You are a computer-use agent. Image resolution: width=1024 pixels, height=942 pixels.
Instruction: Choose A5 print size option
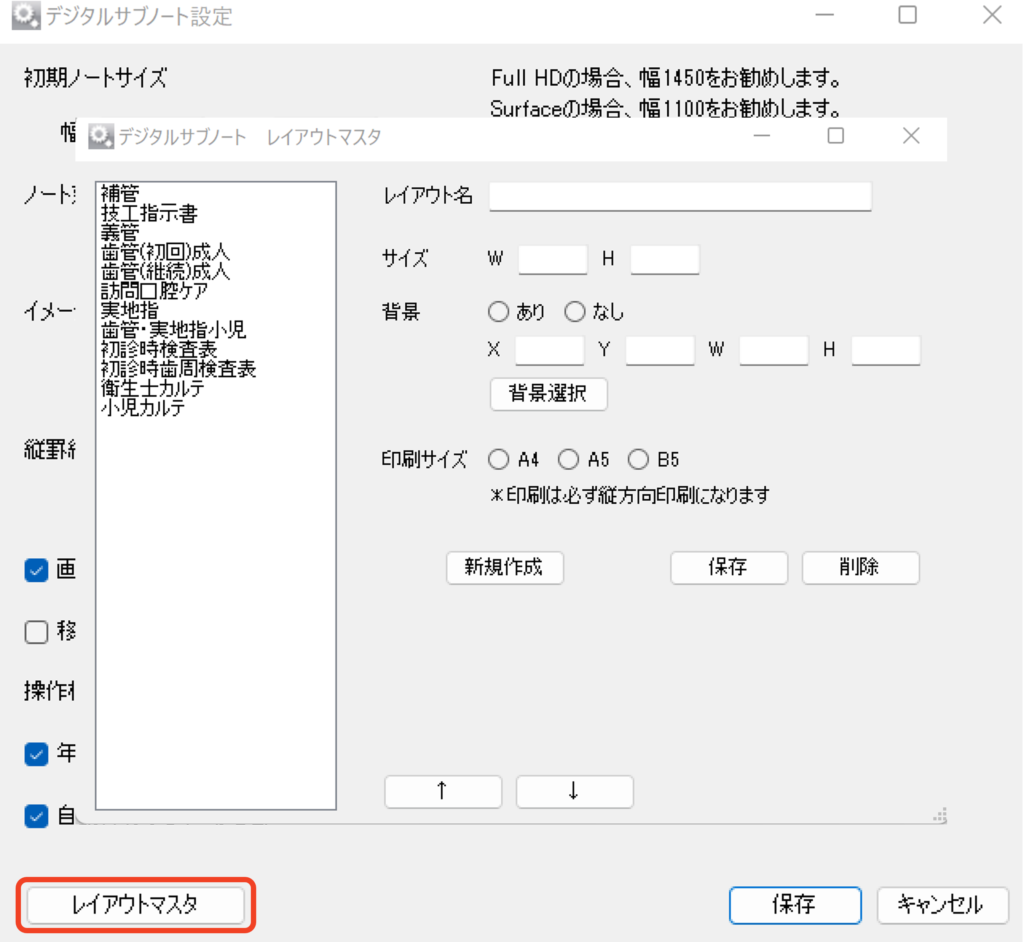[x=568, y=460]
